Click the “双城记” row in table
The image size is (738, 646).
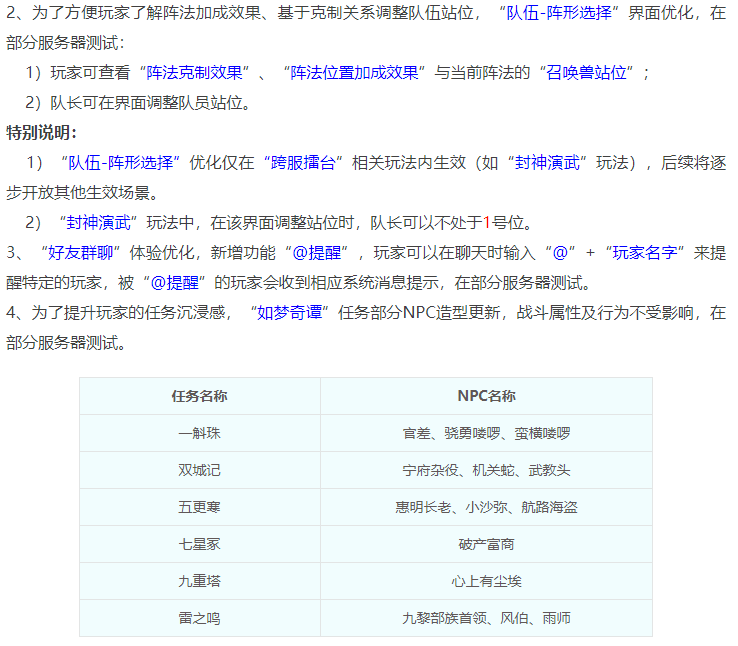coord(199,470)
